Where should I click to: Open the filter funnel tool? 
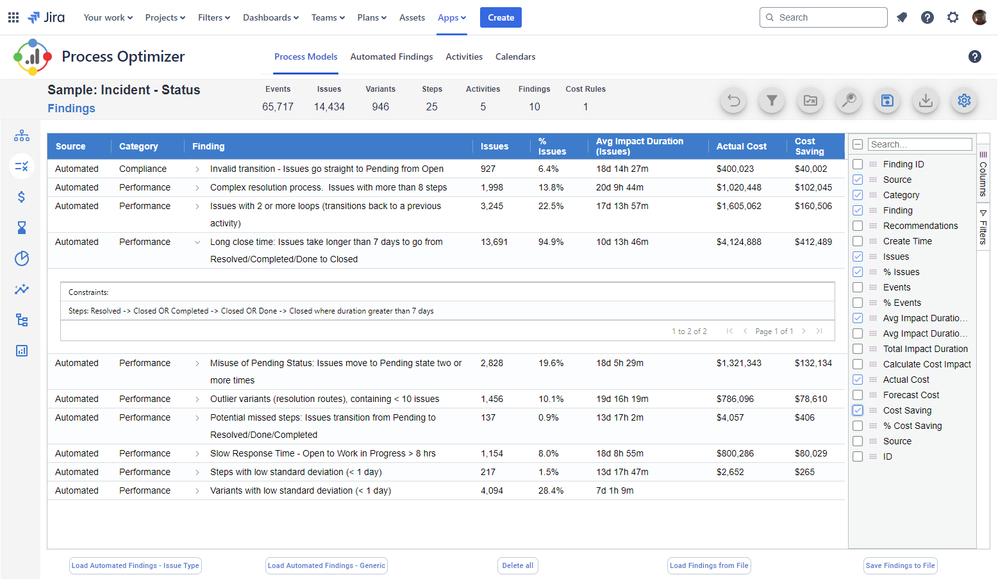coord(772,101)
